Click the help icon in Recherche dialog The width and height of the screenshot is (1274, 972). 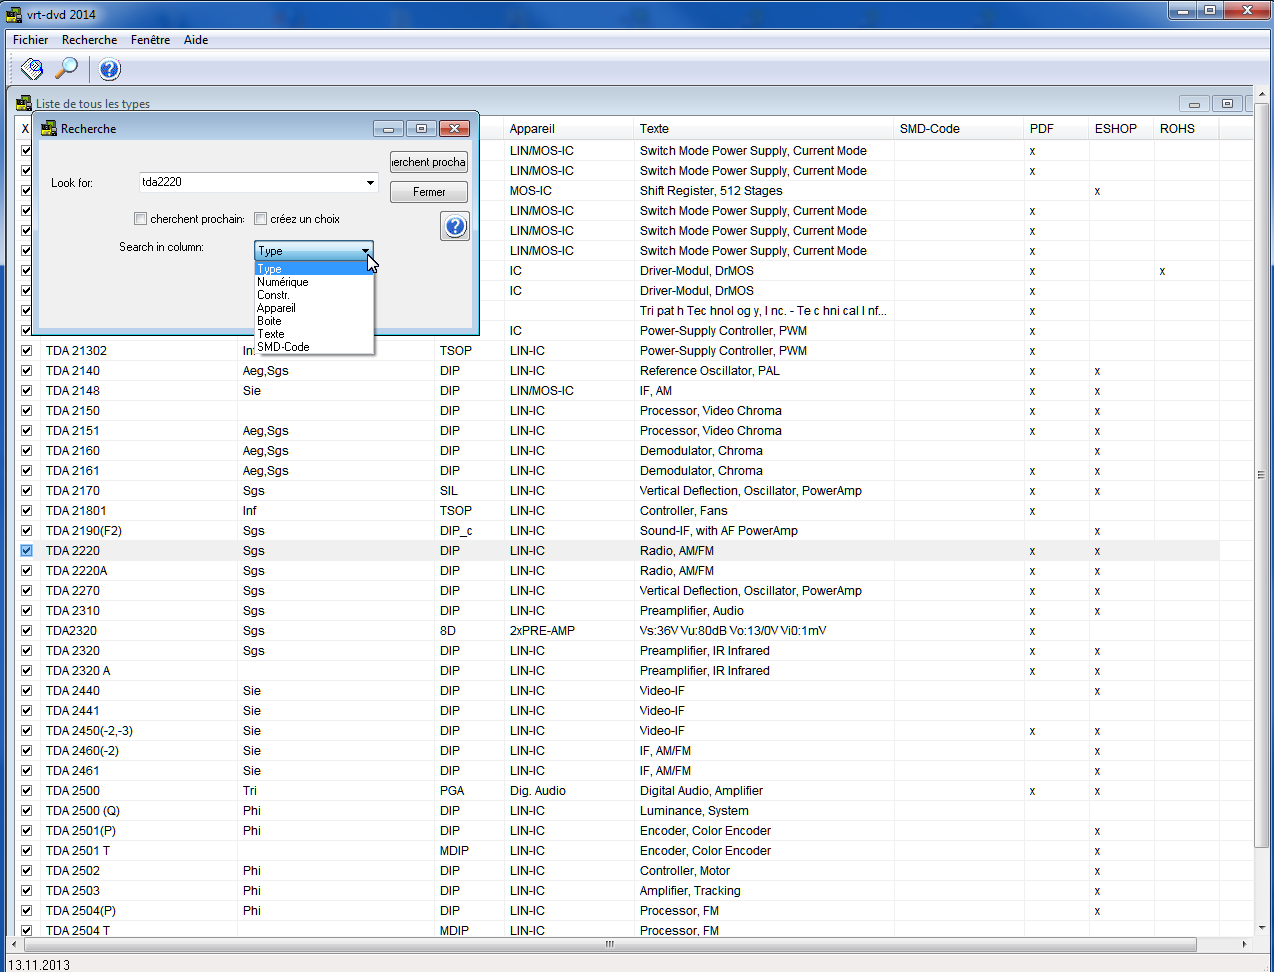click(455, 226)
